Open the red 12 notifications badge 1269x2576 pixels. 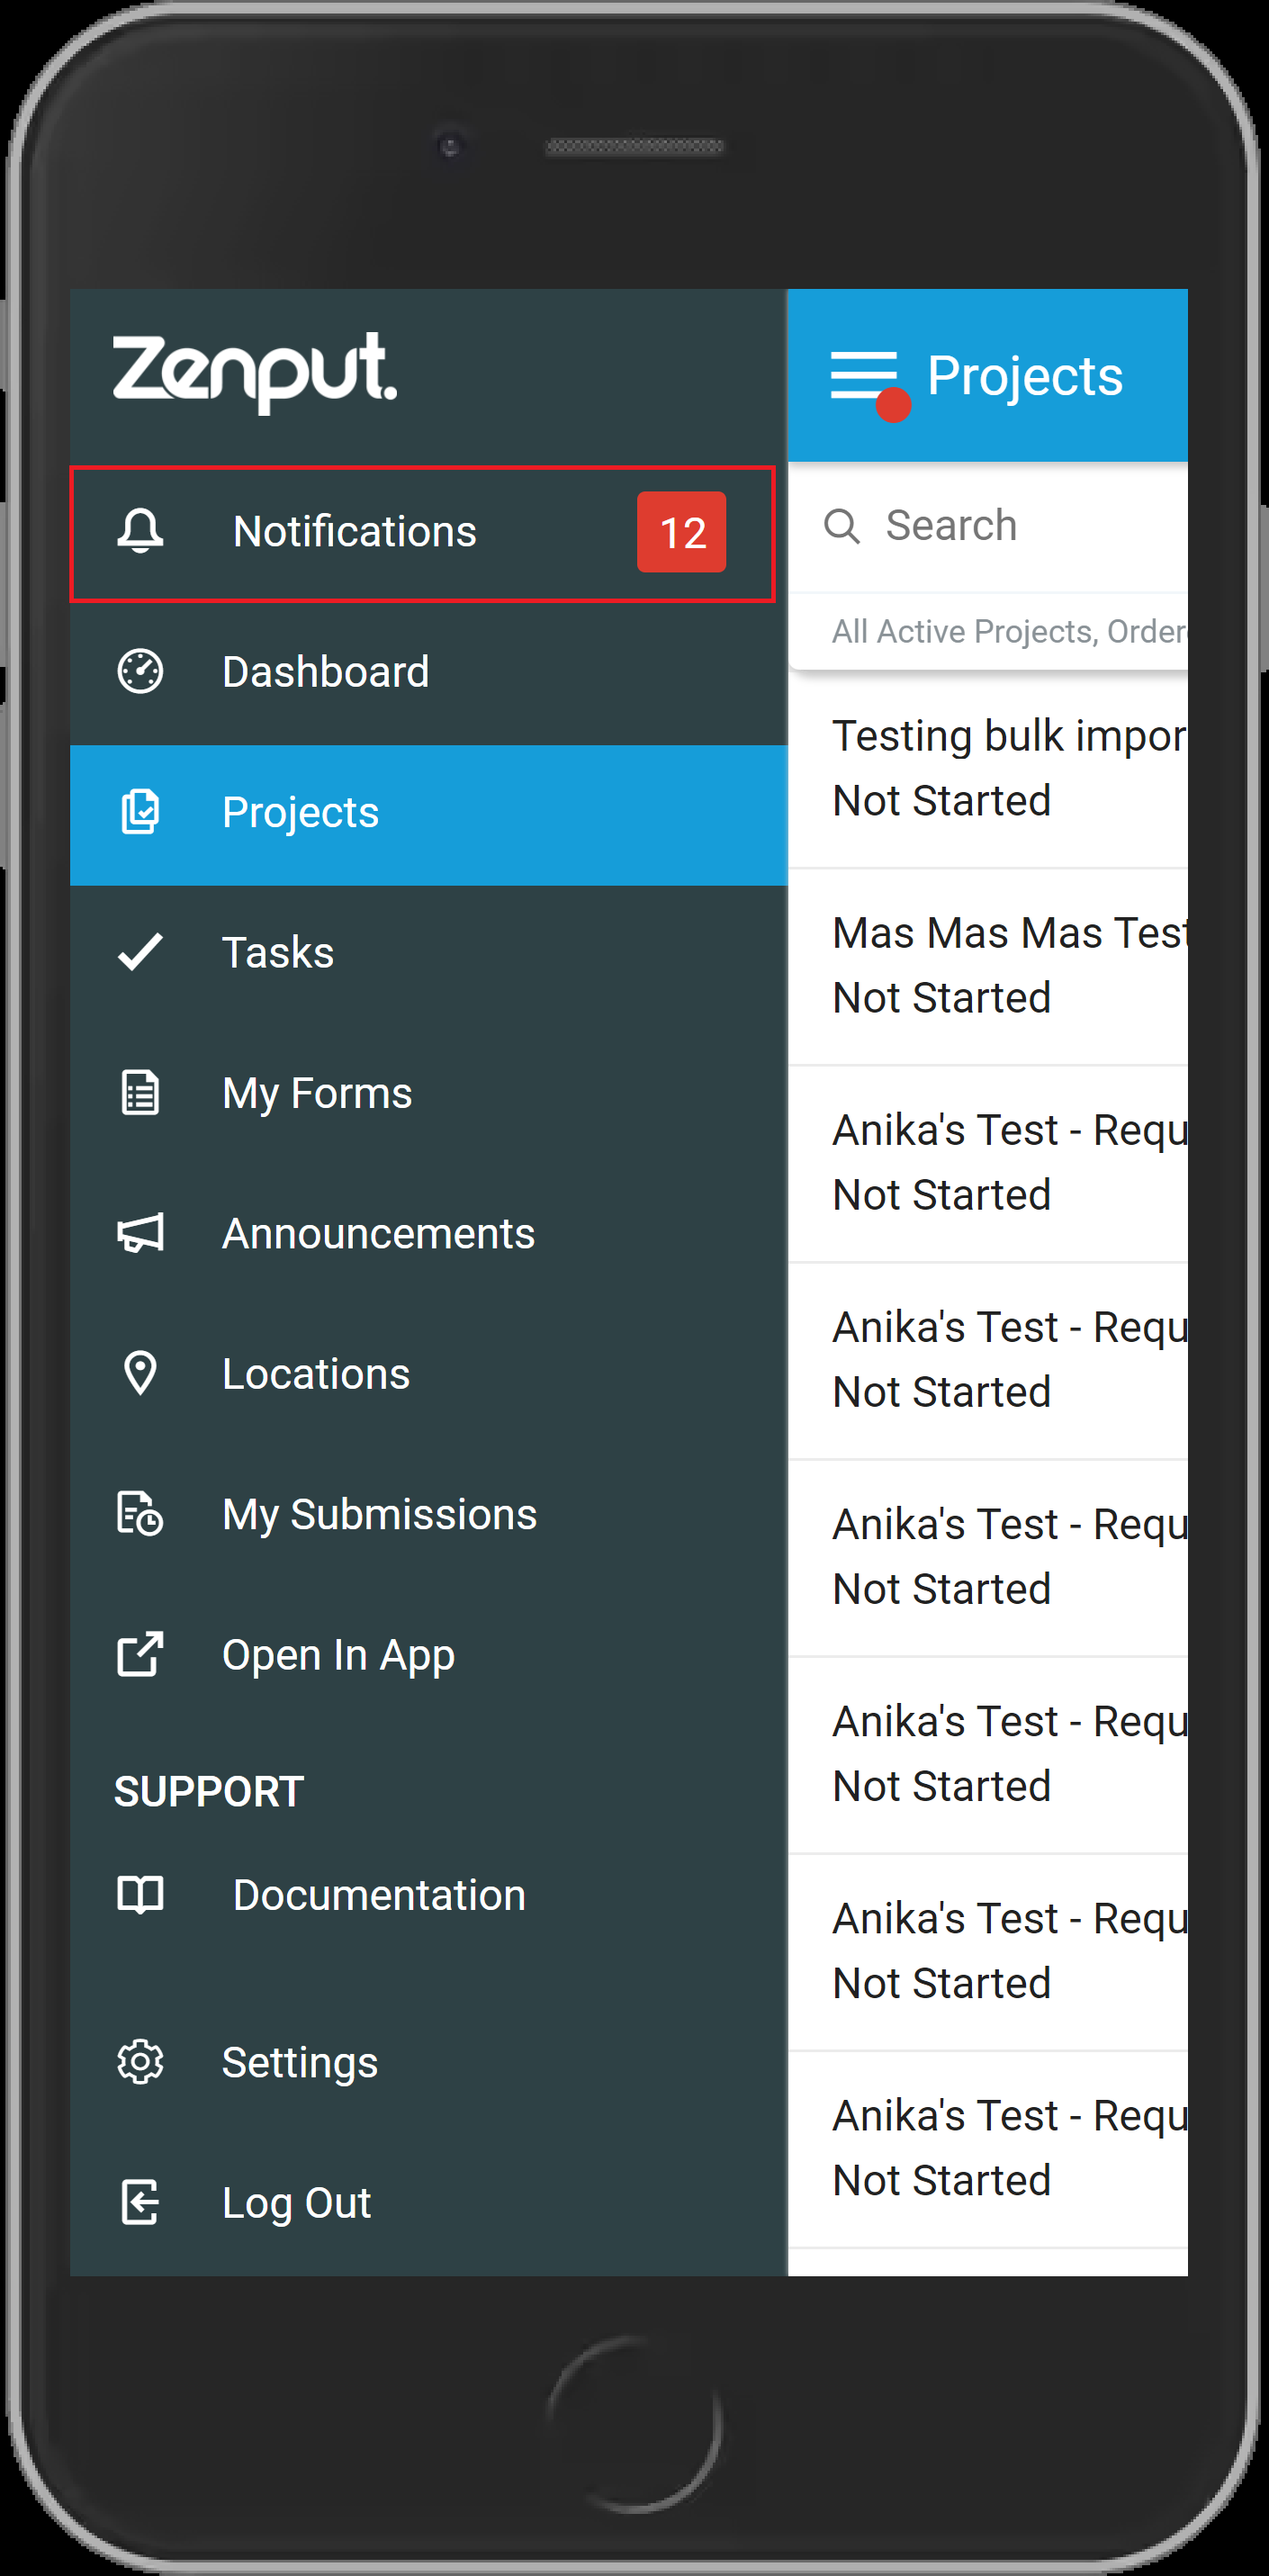(681, 532)
